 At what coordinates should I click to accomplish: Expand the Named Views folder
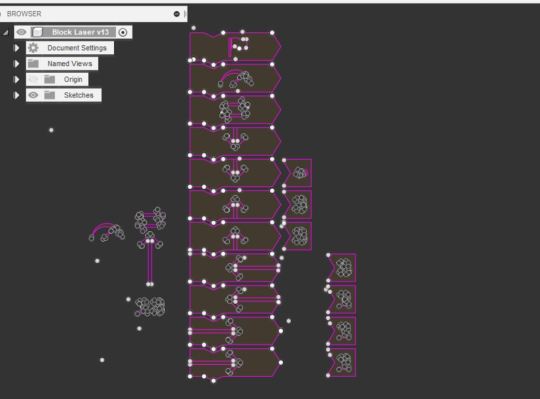point(16,64)
